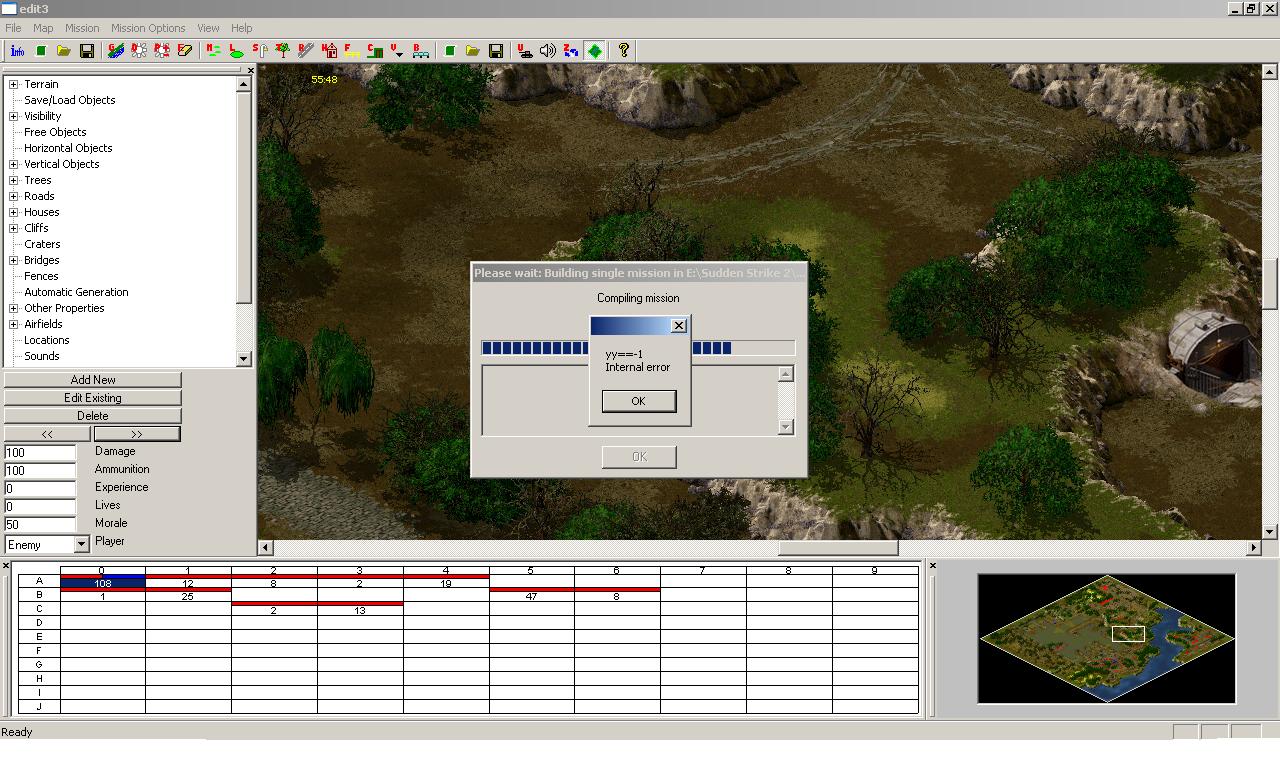
Task: Click the >> next button
Action: [137, 434]
